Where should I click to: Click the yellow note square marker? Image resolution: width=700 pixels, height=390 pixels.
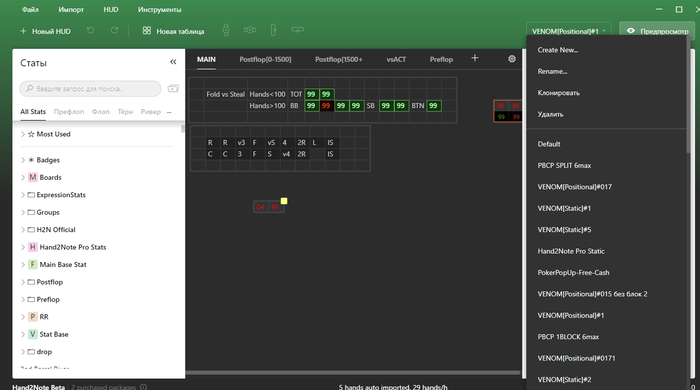[x=284, y=201]
